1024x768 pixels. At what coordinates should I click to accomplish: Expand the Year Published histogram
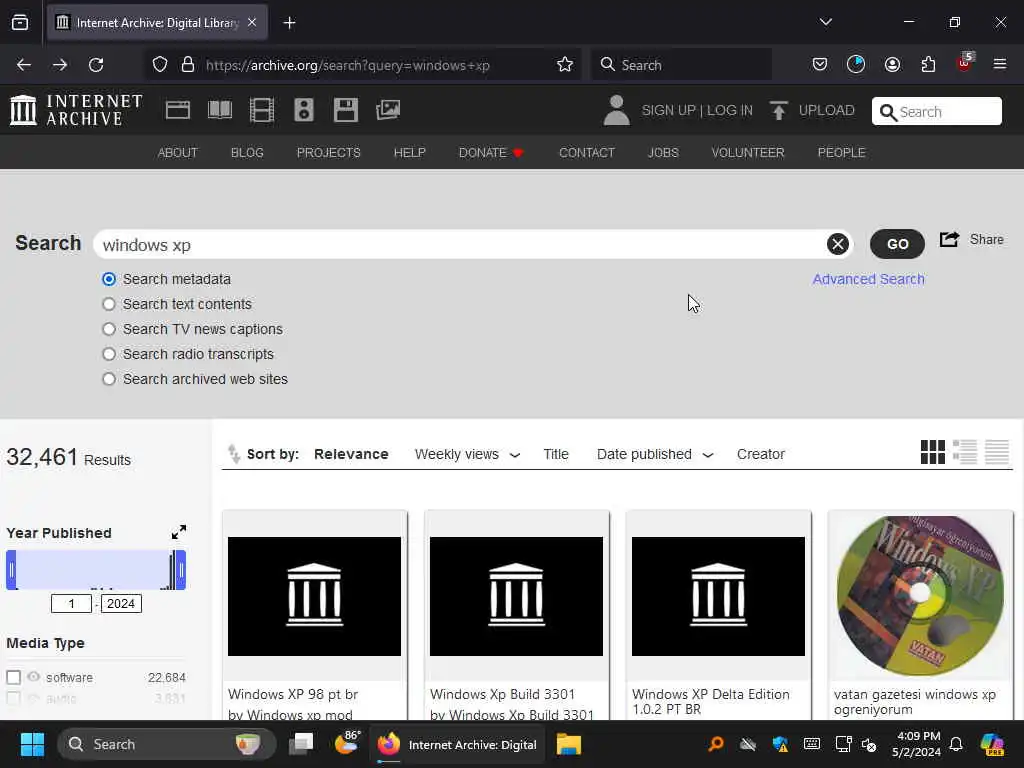click(x=178, y=532)
